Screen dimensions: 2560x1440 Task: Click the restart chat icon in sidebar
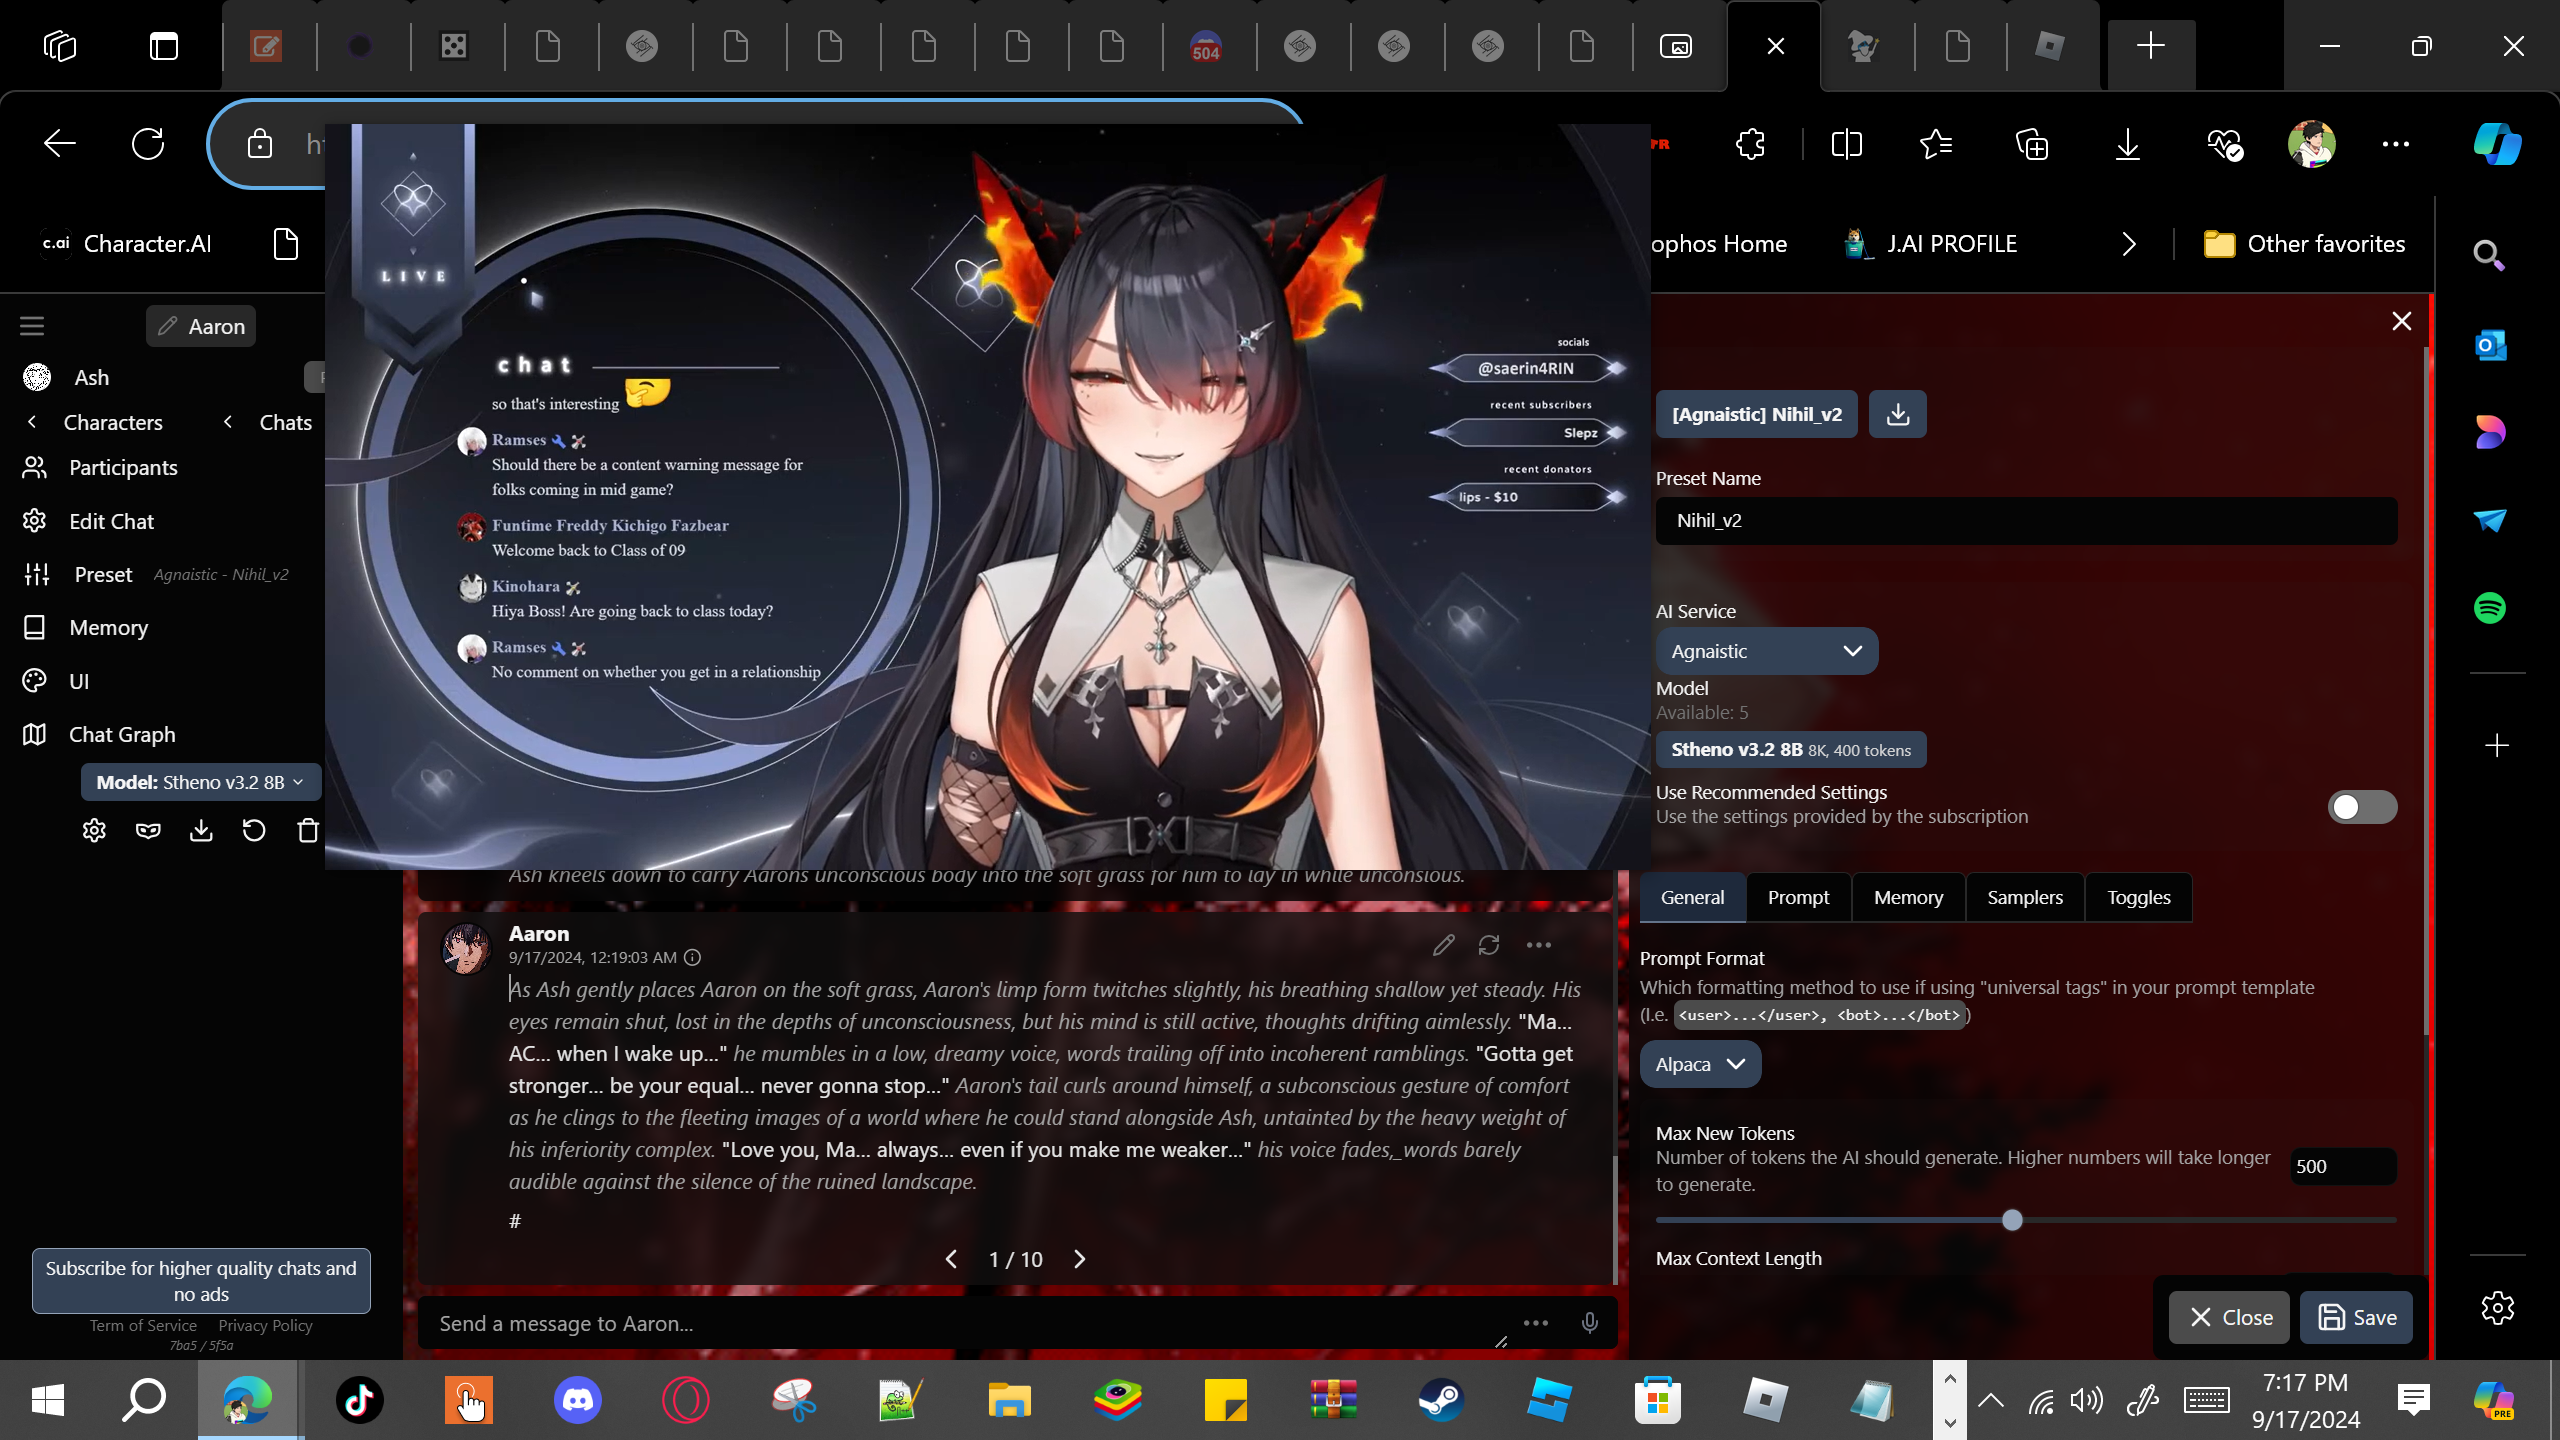point(254,831)
